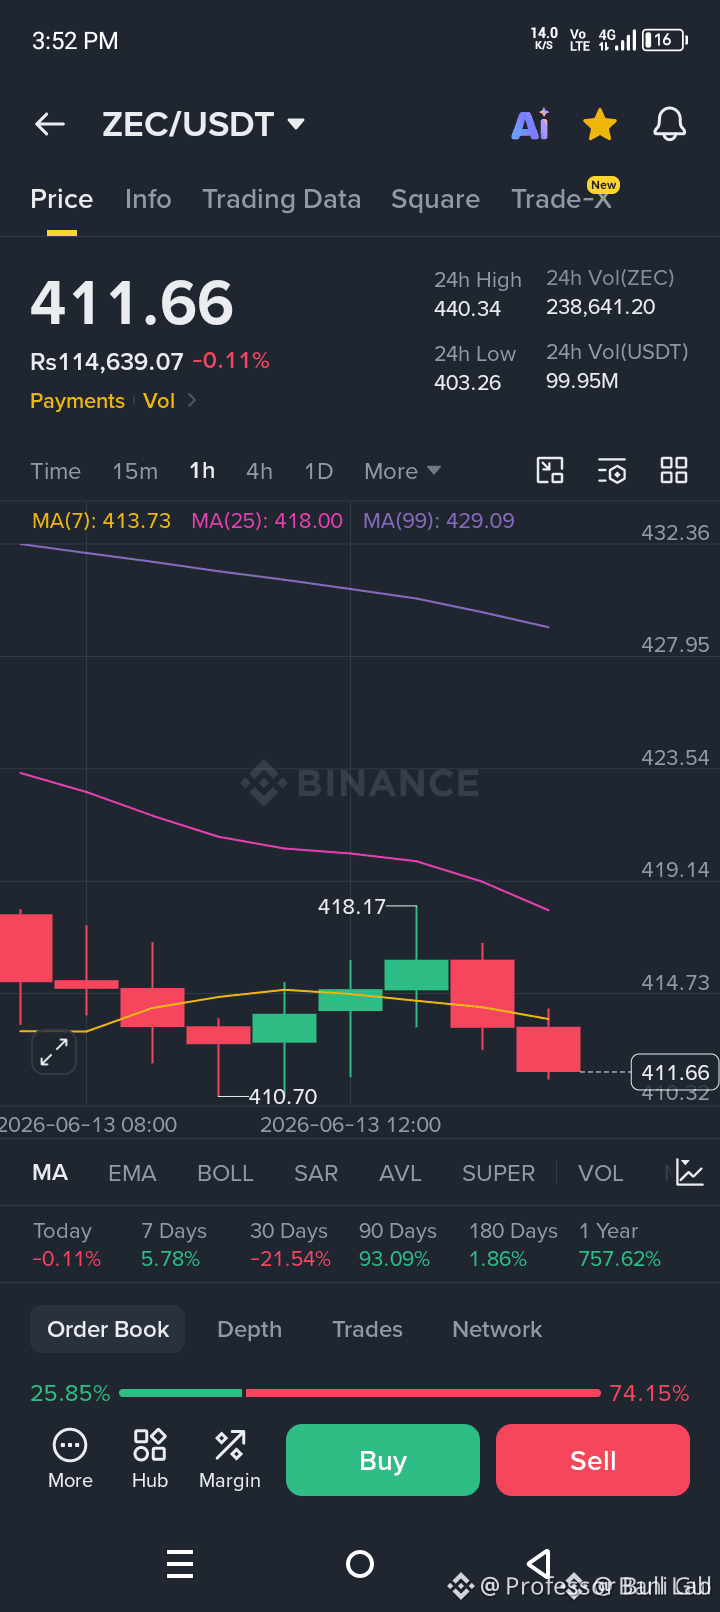The image size is (720, 1612).
Task: Tap the green Buy button
Action: click(x=383, y=1460)
